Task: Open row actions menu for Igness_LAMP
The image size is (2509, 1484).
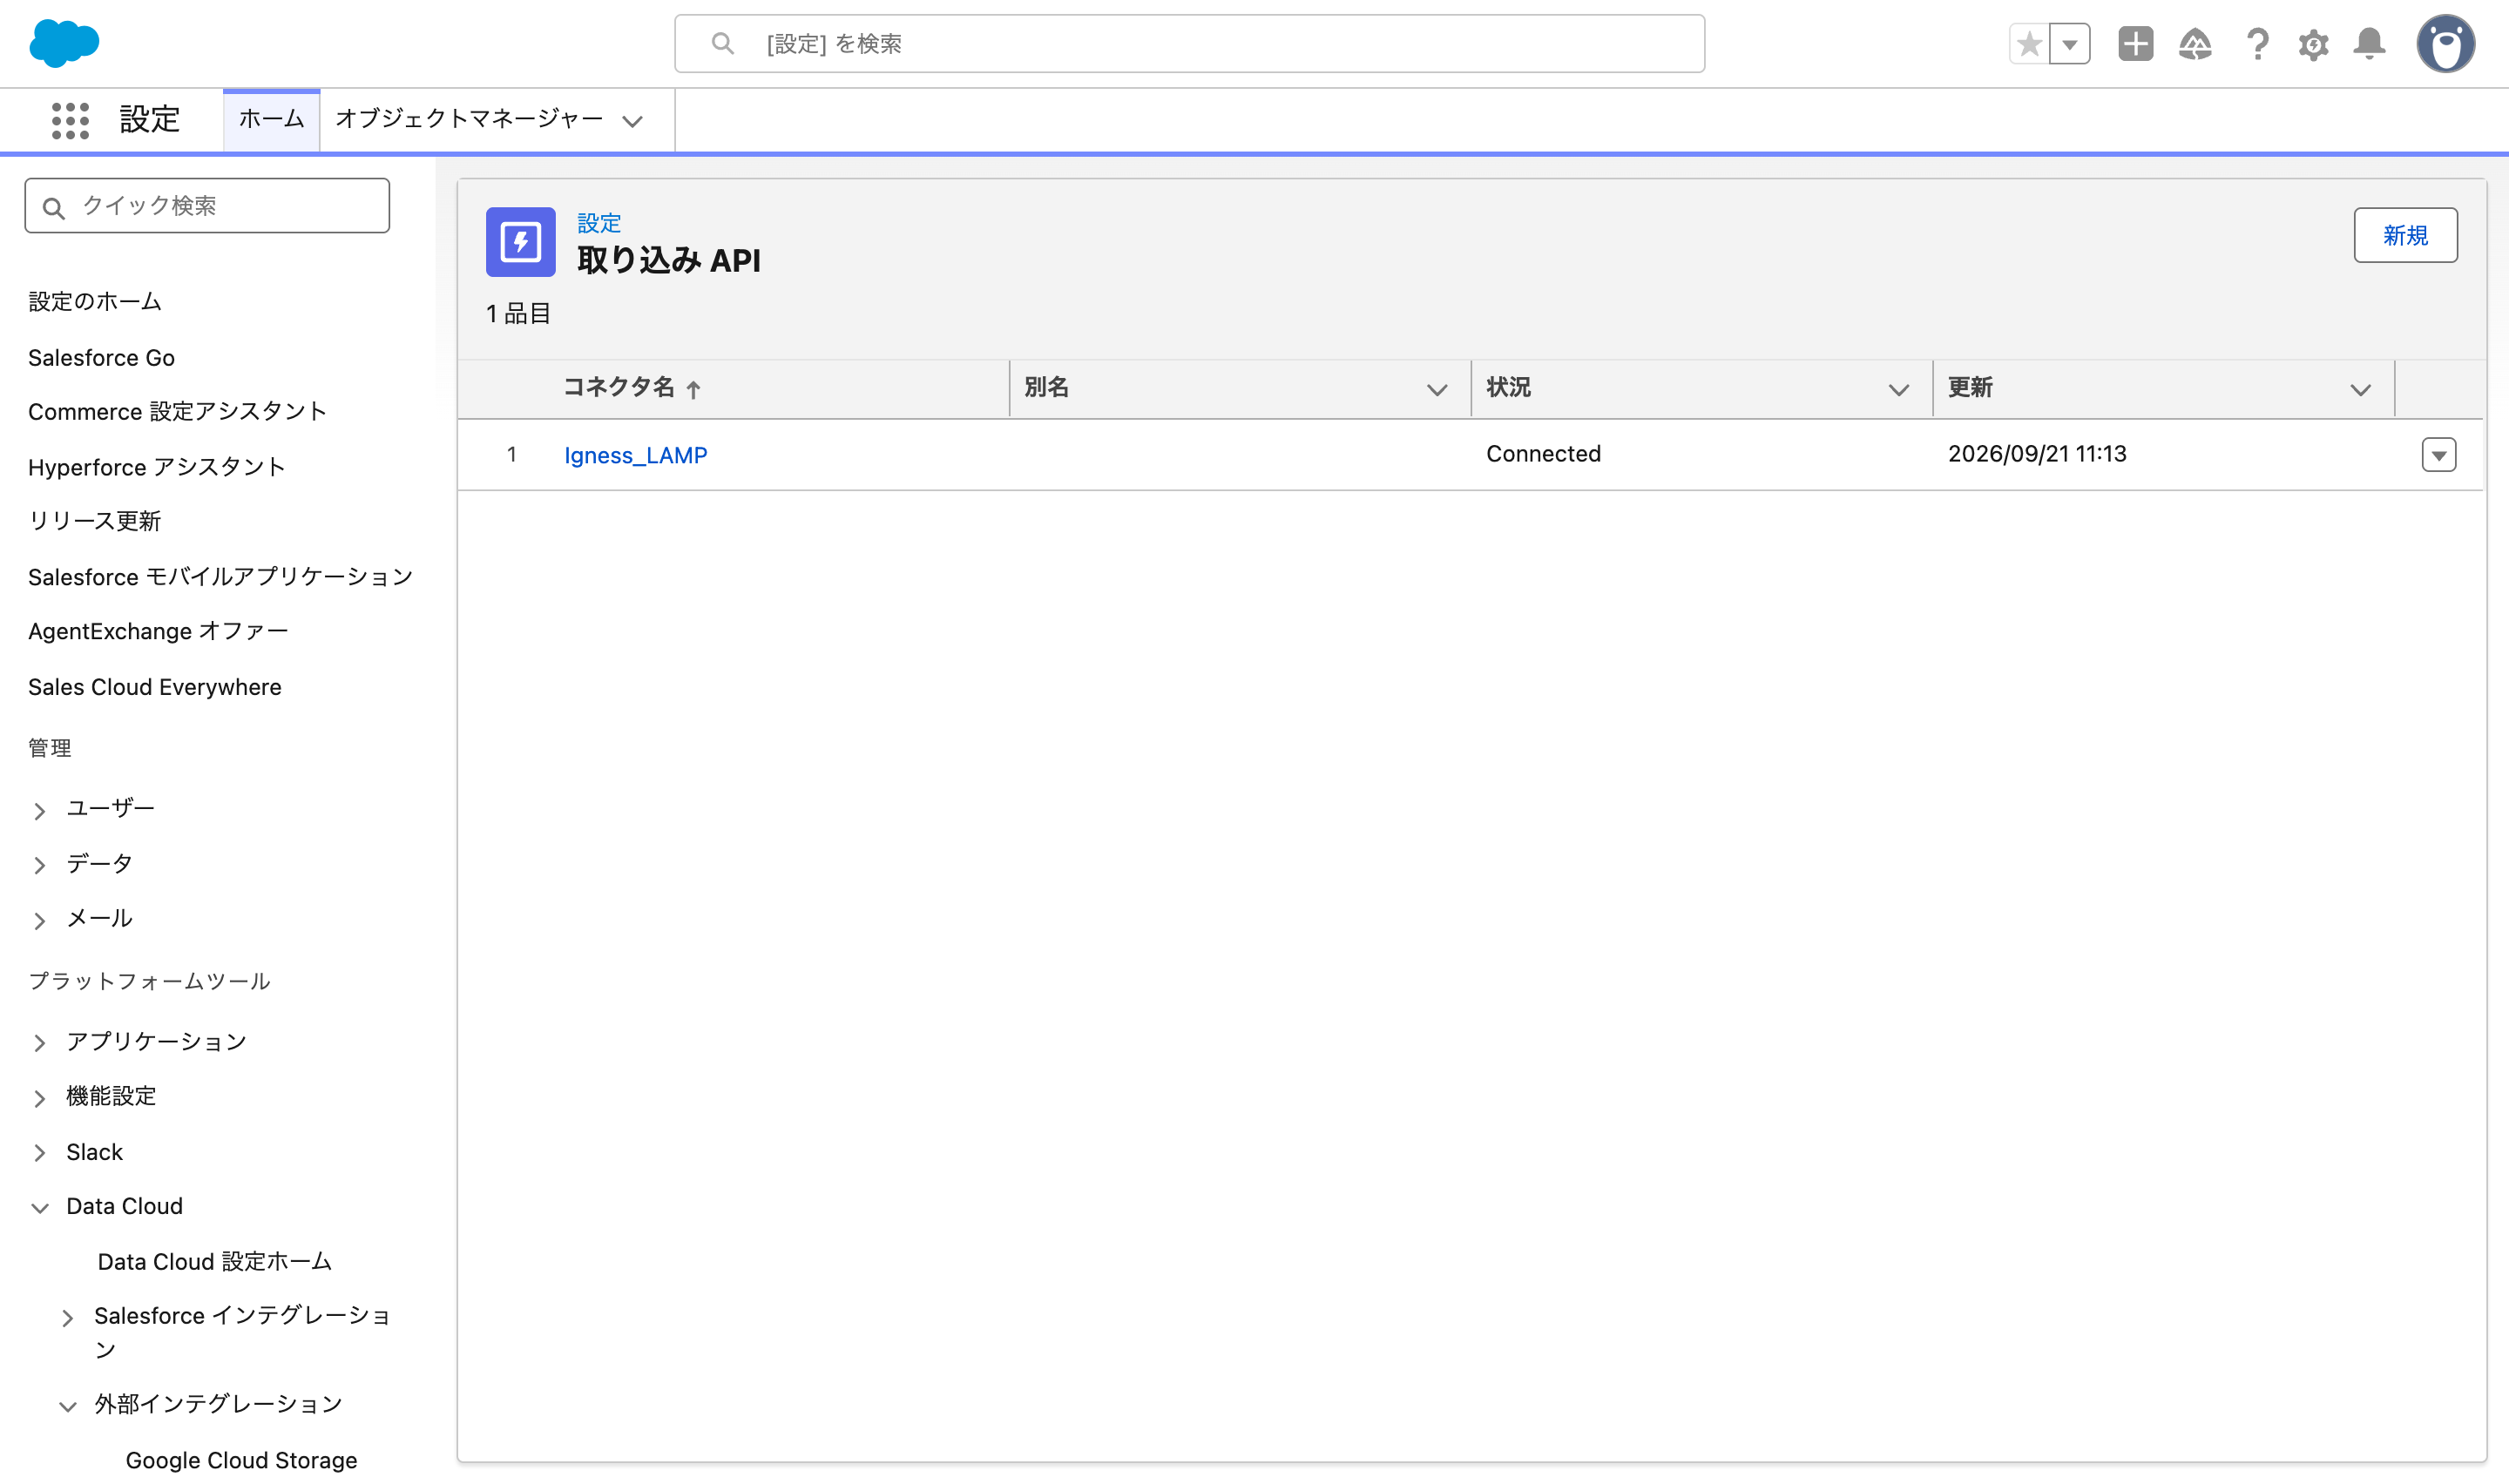Action: pos(2438,455)
